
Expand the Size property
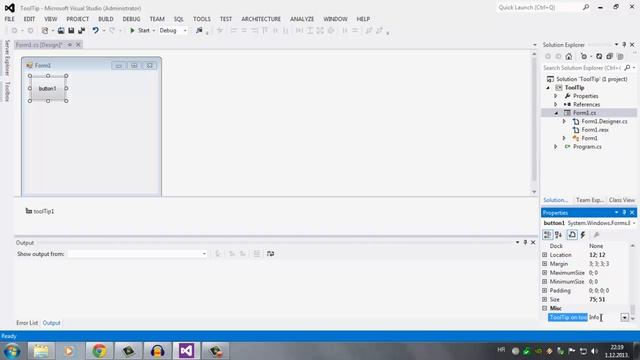544,300
